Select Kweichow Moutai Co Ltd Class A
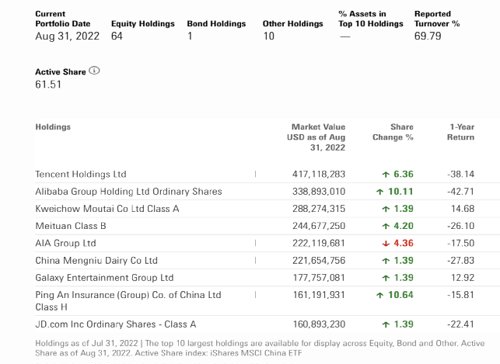 point(107,209)
